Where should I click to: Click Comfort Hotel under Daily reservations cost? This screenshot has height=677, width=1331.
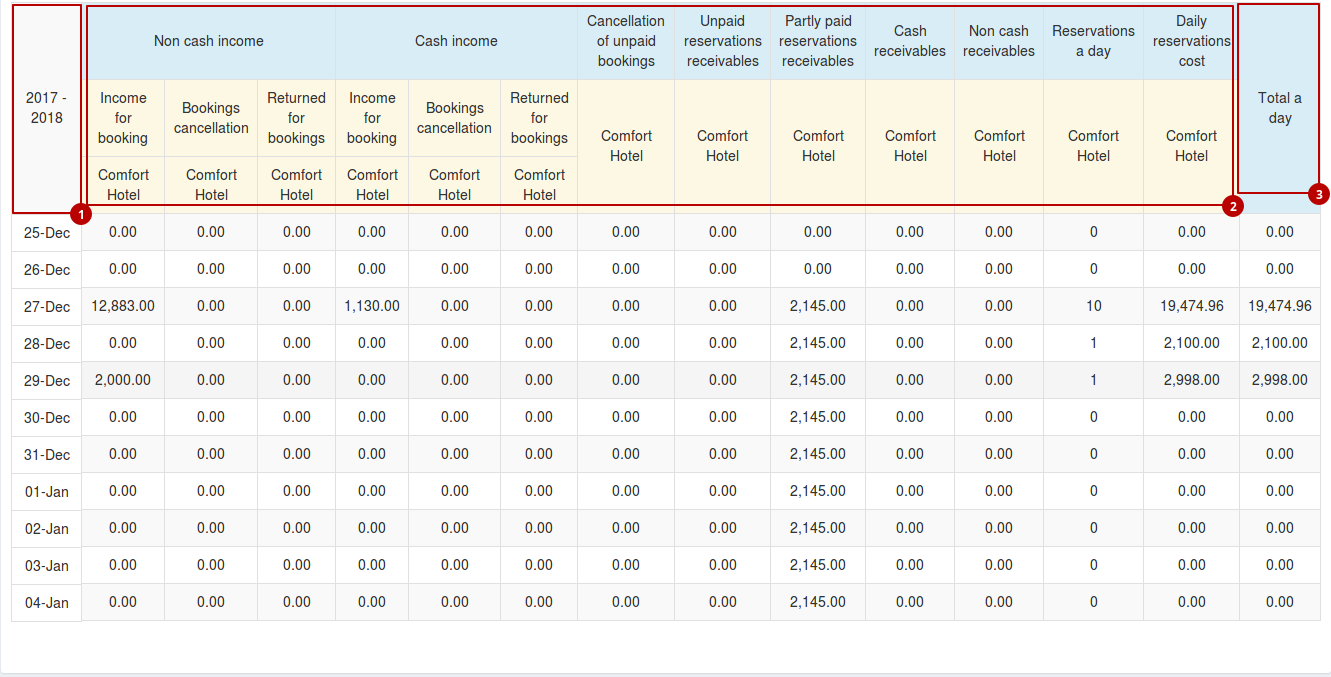[1191, 146]
